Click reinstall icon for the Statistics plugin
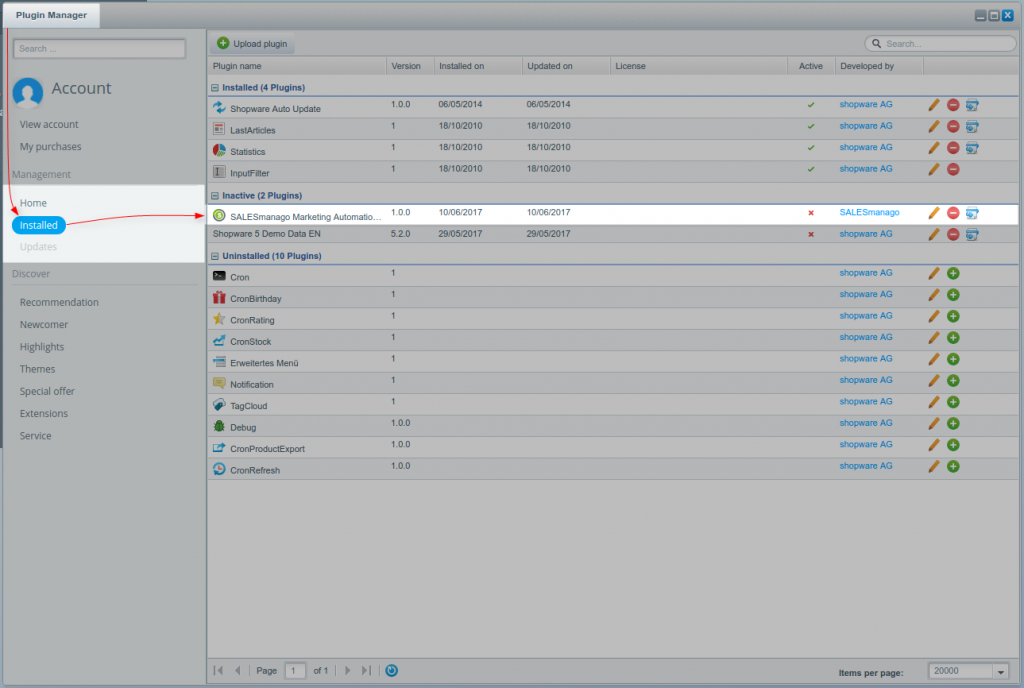 point(972,148)
